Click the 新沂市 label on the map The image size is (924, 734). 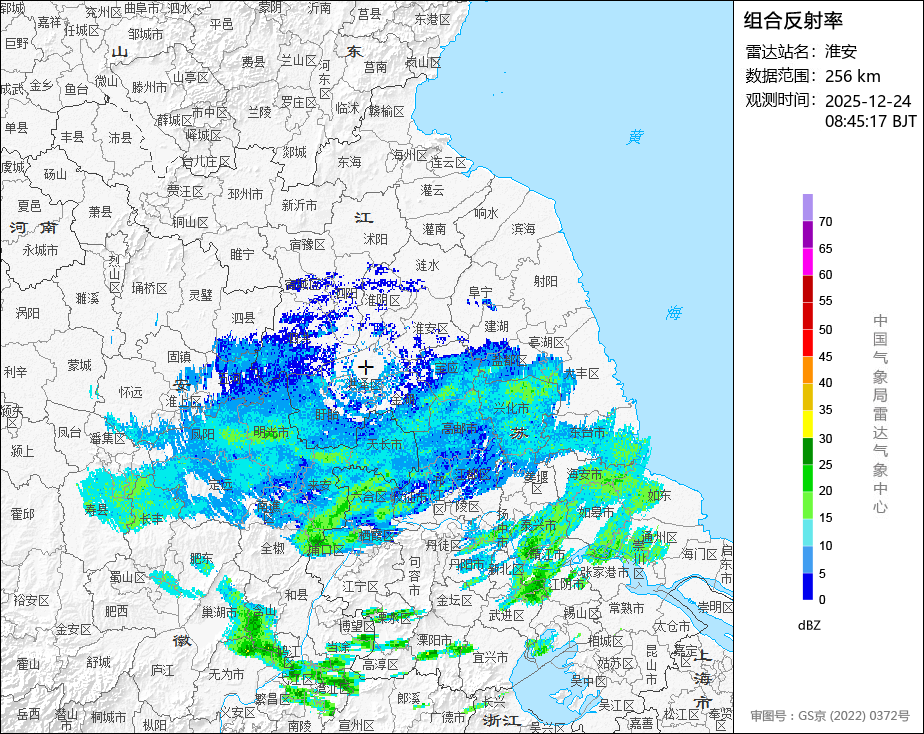[x=299, y=205]
